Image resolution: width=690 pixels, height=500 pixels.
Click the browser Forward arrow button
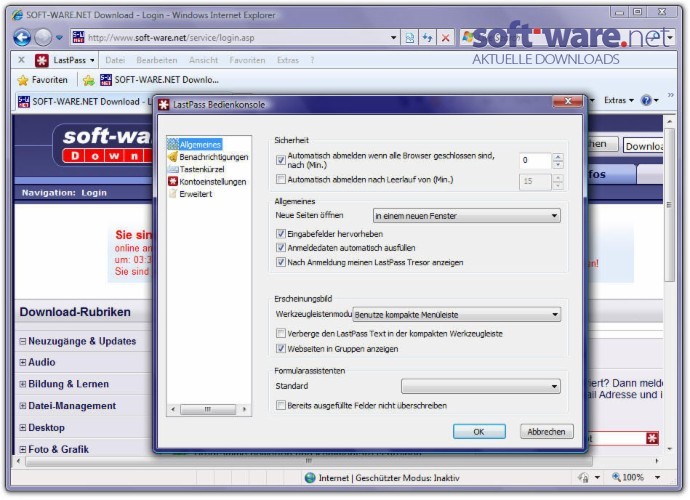(x=43, y=38)
